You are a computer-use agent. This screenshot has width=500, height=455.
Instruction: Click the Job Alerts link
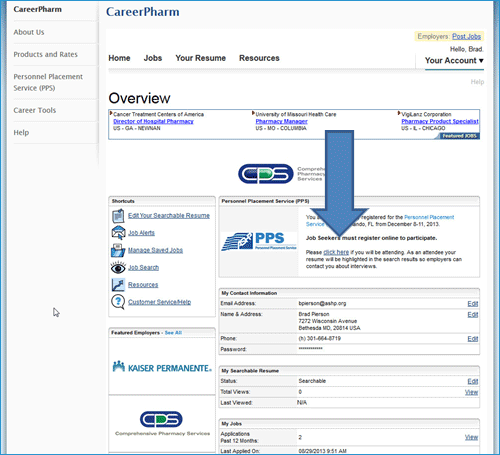tap(141, 233)
